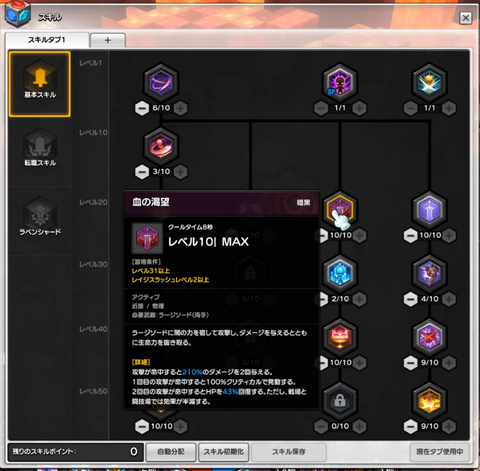Select the blue ice crystal skill showing 2/10
The height and width of the screenshot is (471, 480).
[x=340, y=273]
